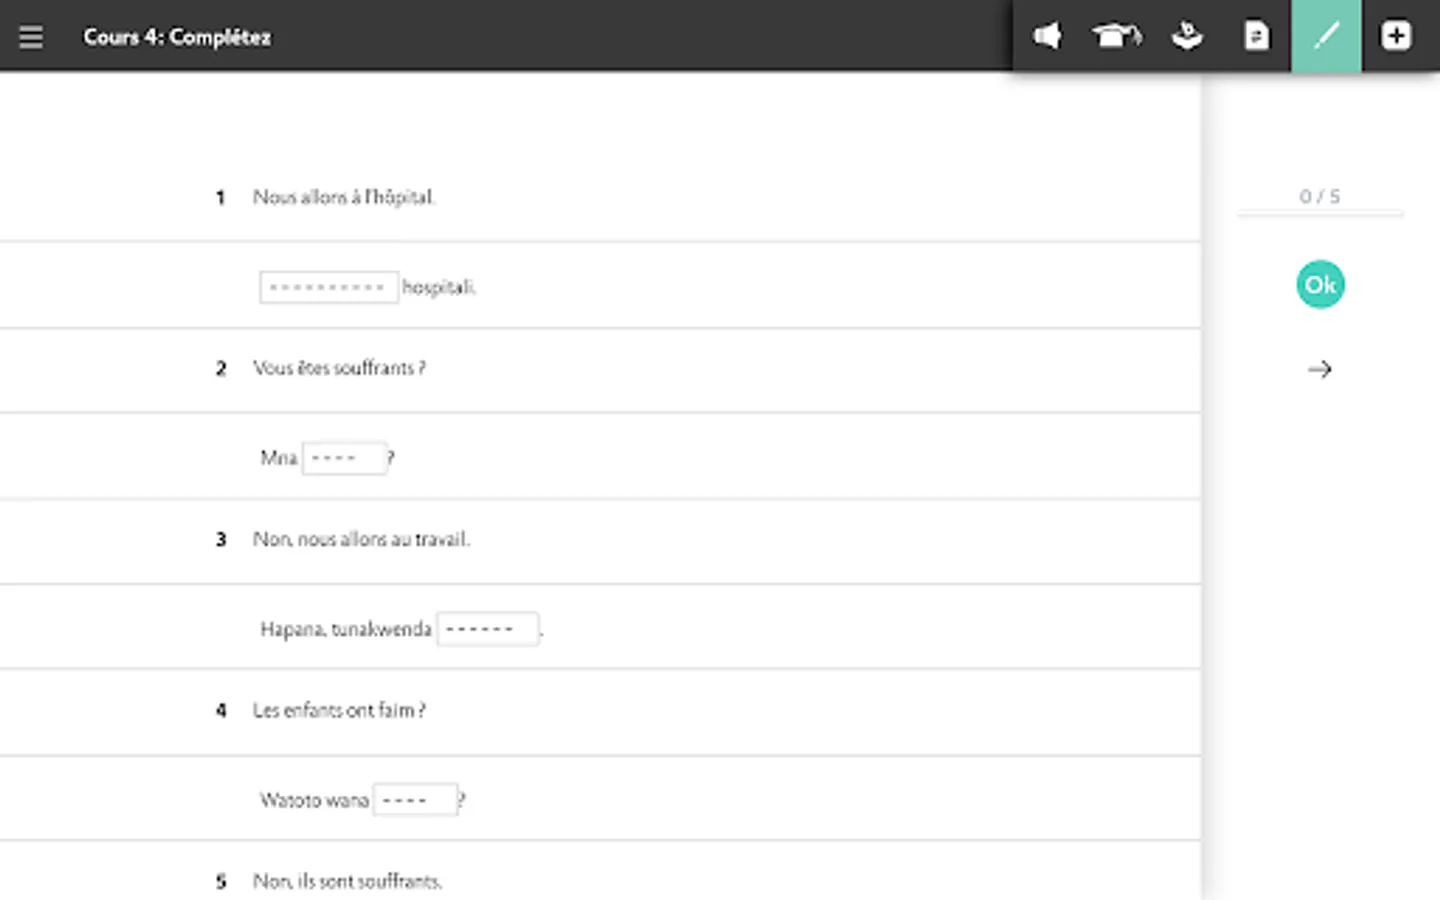Click the letter tray vocabulary icon
The image size is (1440, 900).
point(1187,37)
